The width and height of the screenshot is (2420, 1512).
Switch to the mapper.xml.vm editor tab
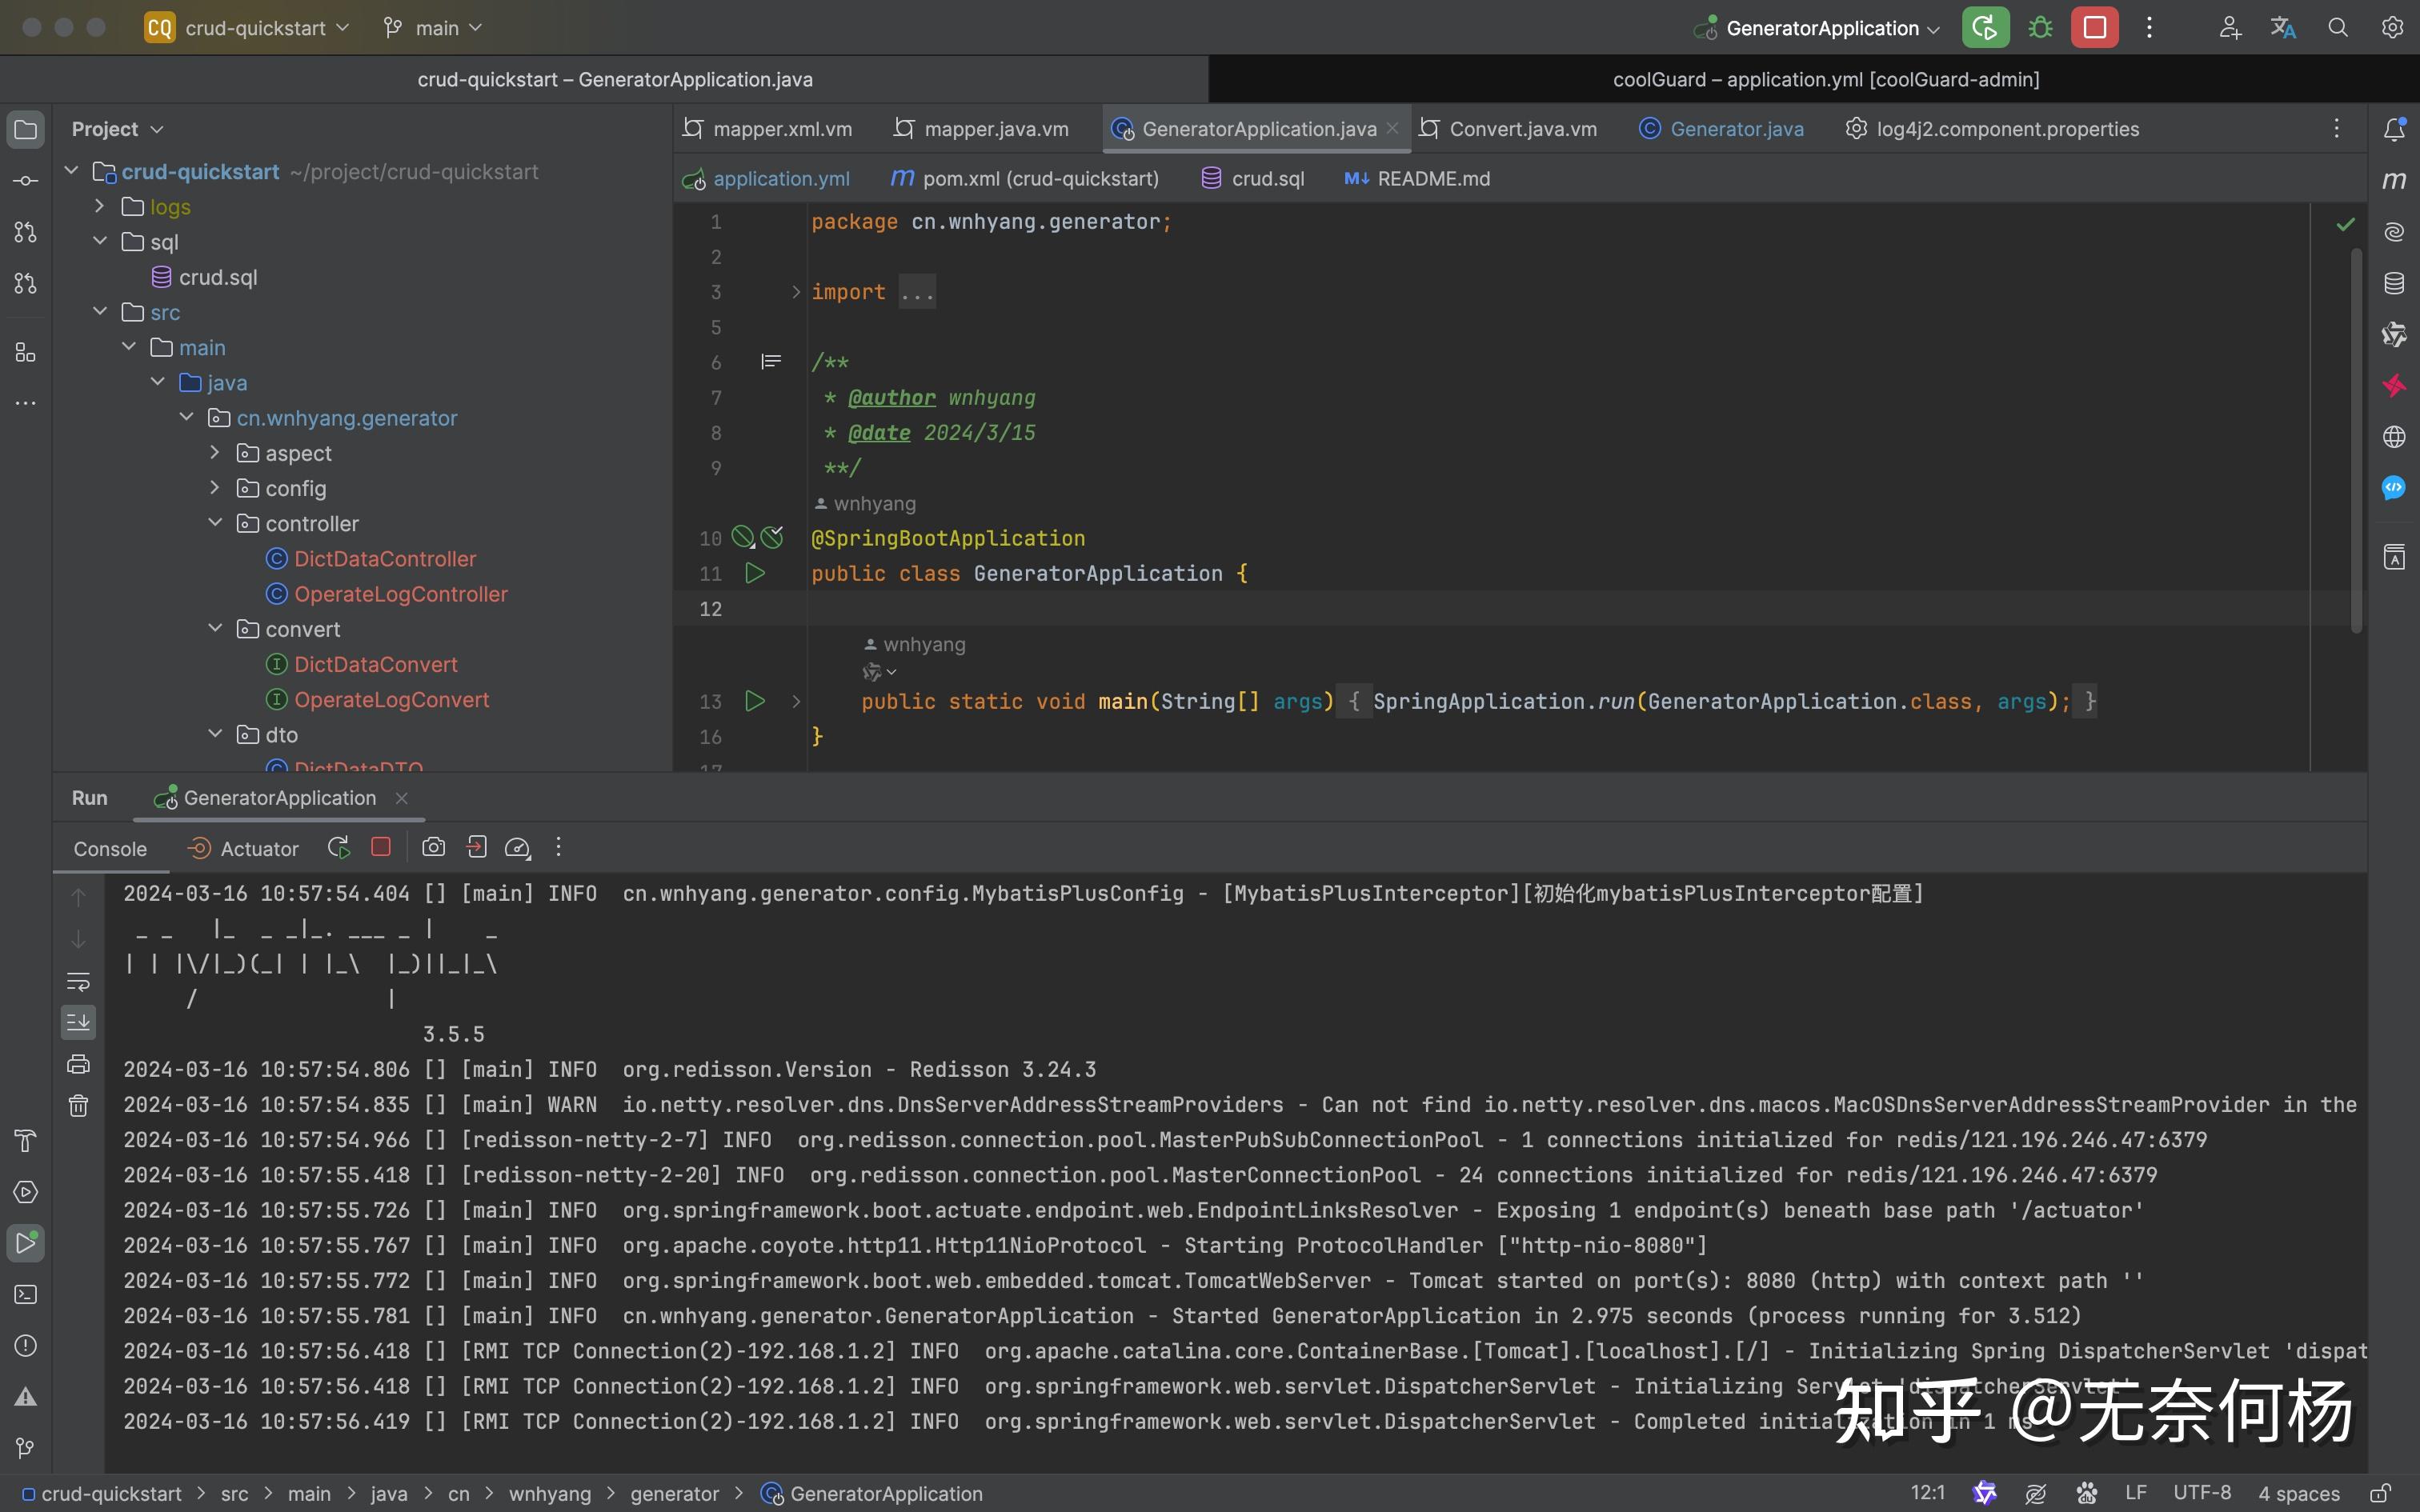click(x=768, y=129)
